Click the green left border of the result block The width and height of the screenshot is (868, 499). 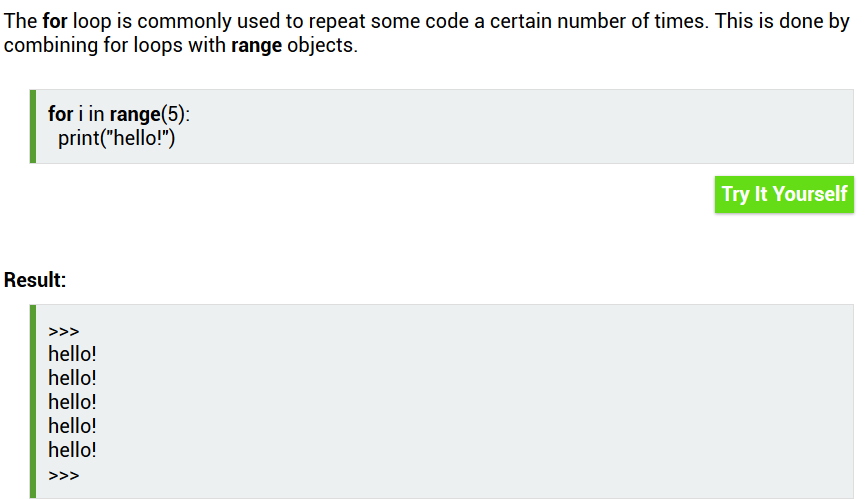(x=33, y=401)
